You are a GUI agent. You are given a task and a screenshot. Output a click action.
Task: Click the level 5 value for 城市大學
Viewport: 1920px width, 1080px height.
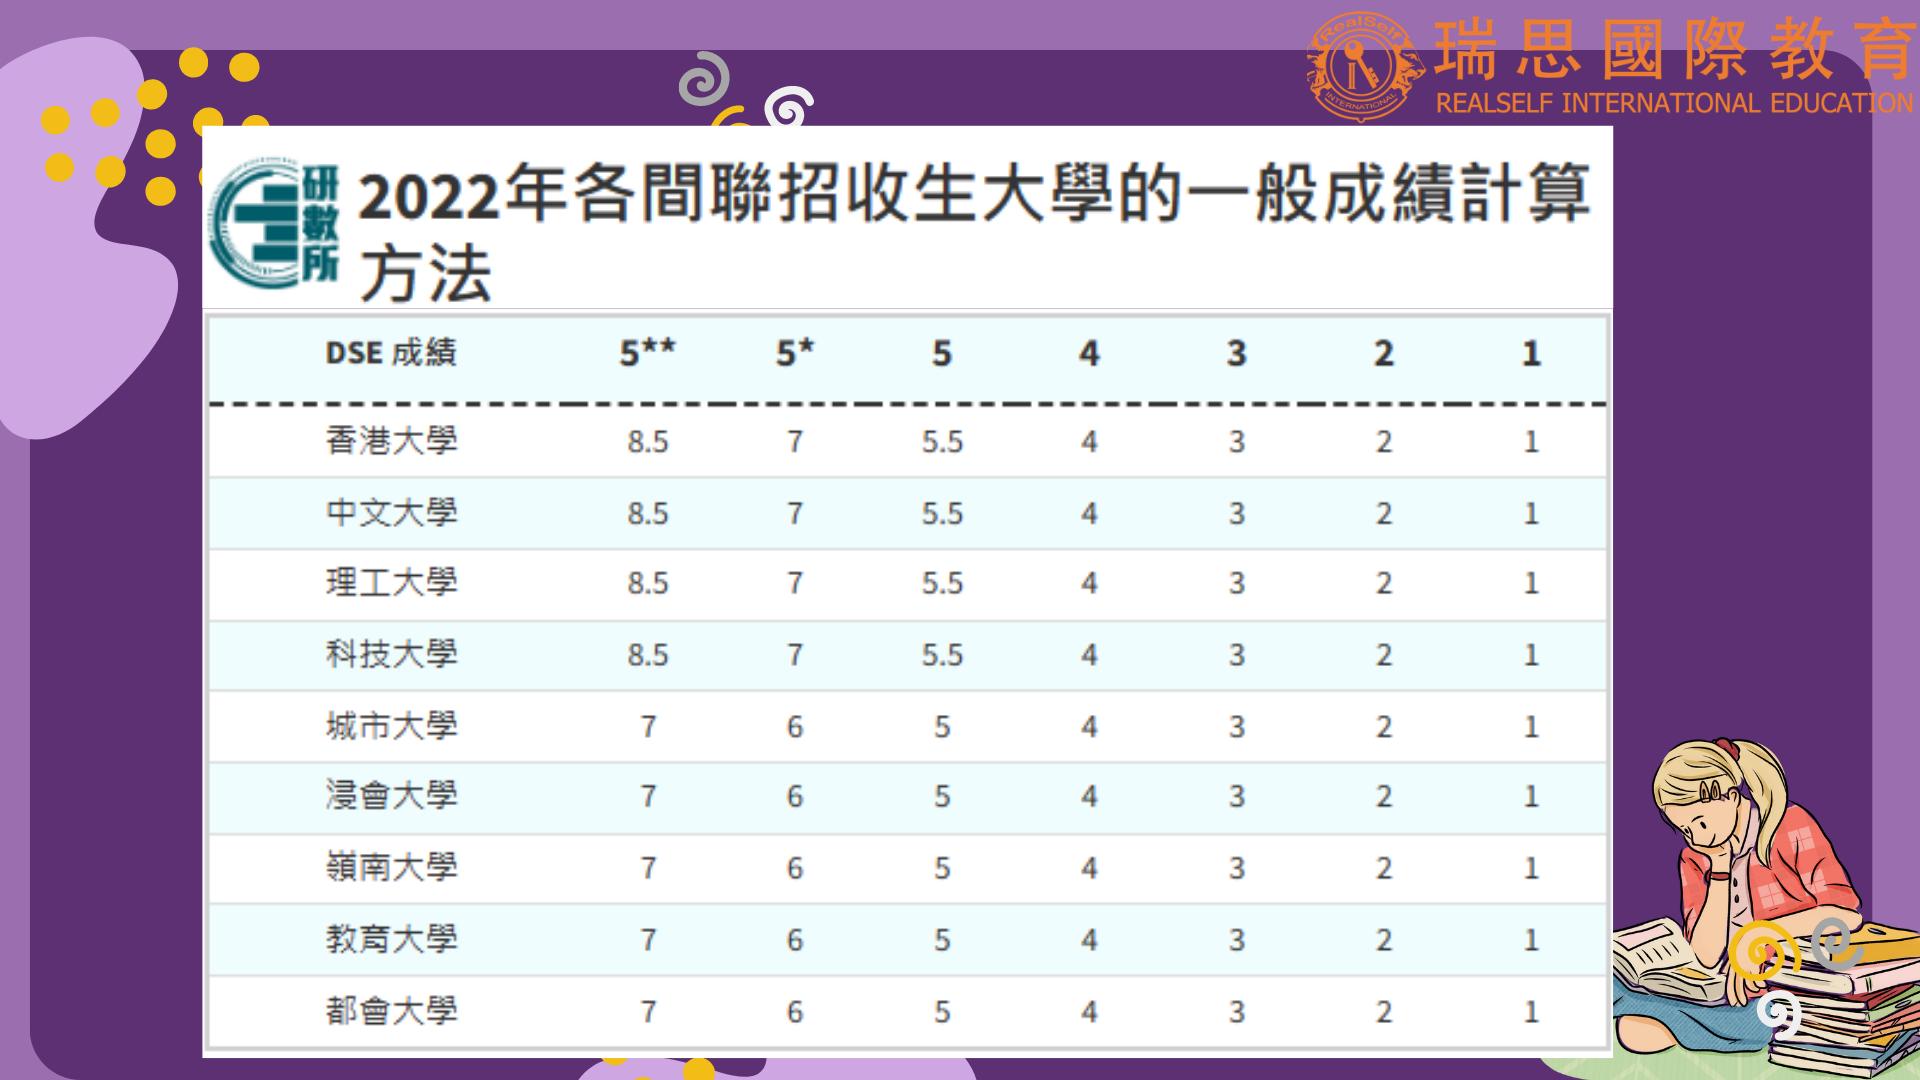(942, 727)
